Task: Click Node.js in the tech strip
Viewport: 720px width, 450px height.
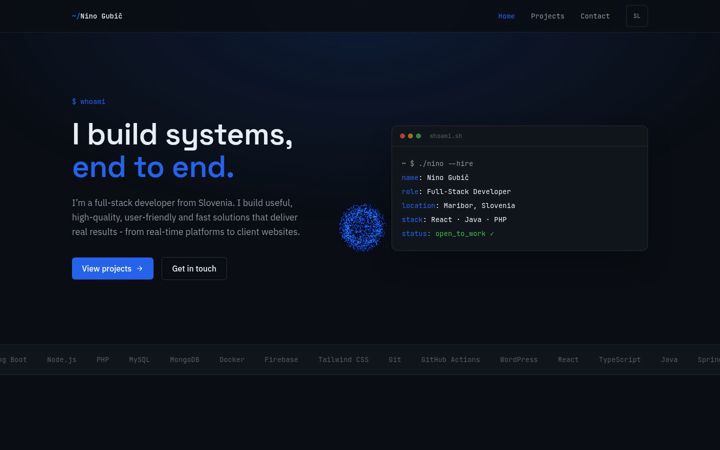Action: click(62, 360)
